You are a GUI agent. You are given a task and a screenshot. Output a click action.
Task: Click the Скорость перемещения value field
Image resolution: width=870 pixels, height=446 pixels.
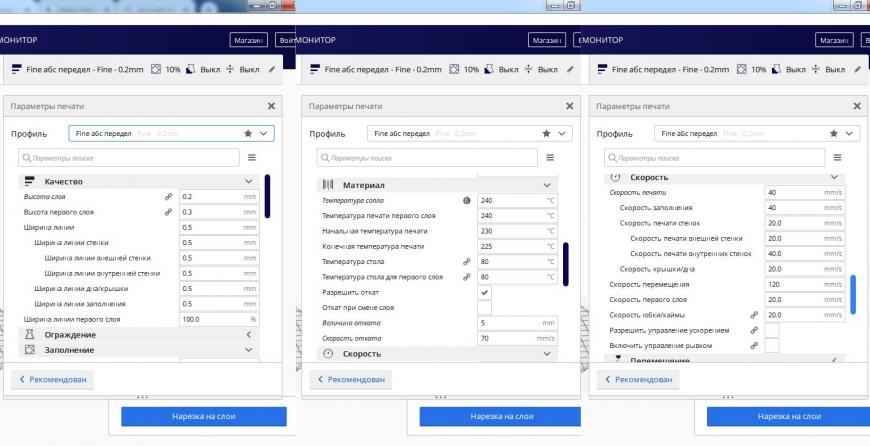point(805,284)
